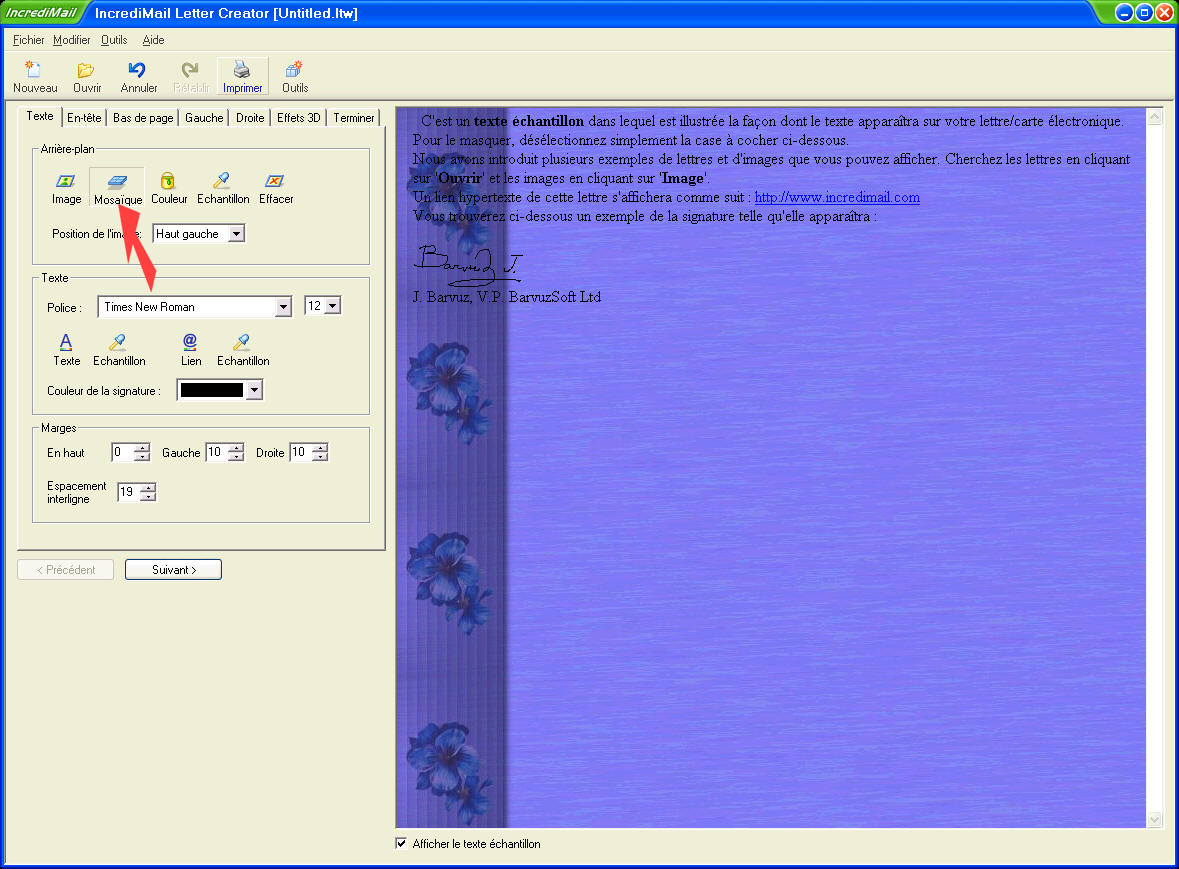The height and width of the screenshot is (869, 1179).
Task: Switch to the Droite tab
Action: click(x=250, y=118)
